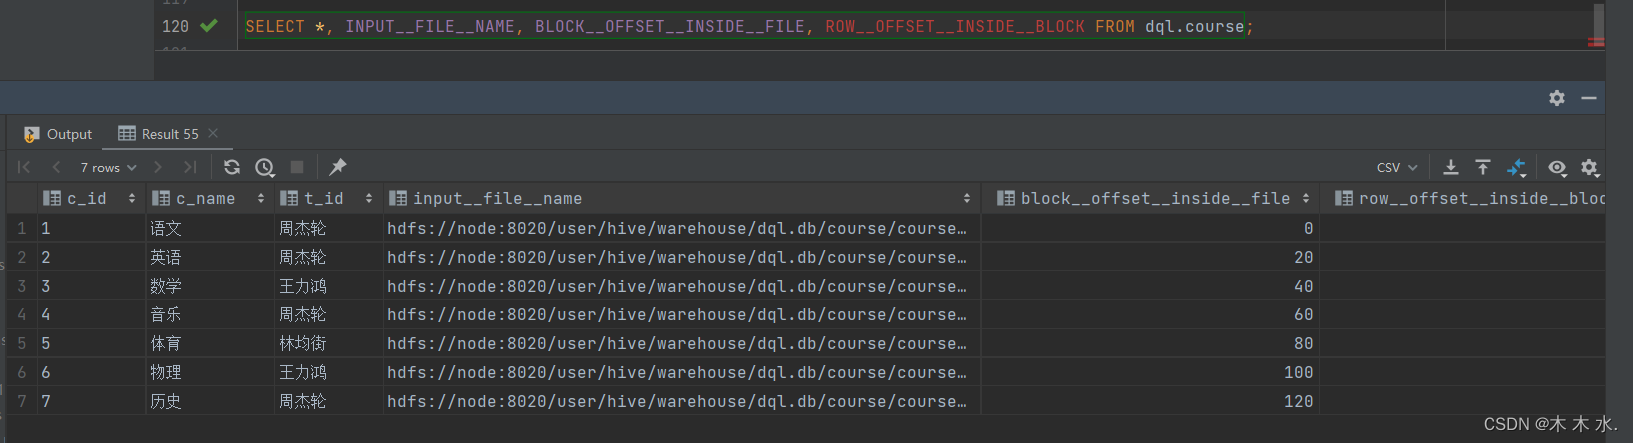Stop the running query
Image resolution: width=1633 pixels, height=443 pixels.
coord(297,167)
